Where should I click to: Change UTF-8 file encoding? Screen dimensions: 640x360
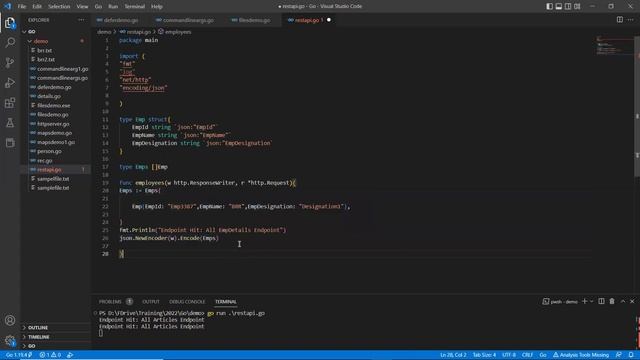(x=509, y=355)
